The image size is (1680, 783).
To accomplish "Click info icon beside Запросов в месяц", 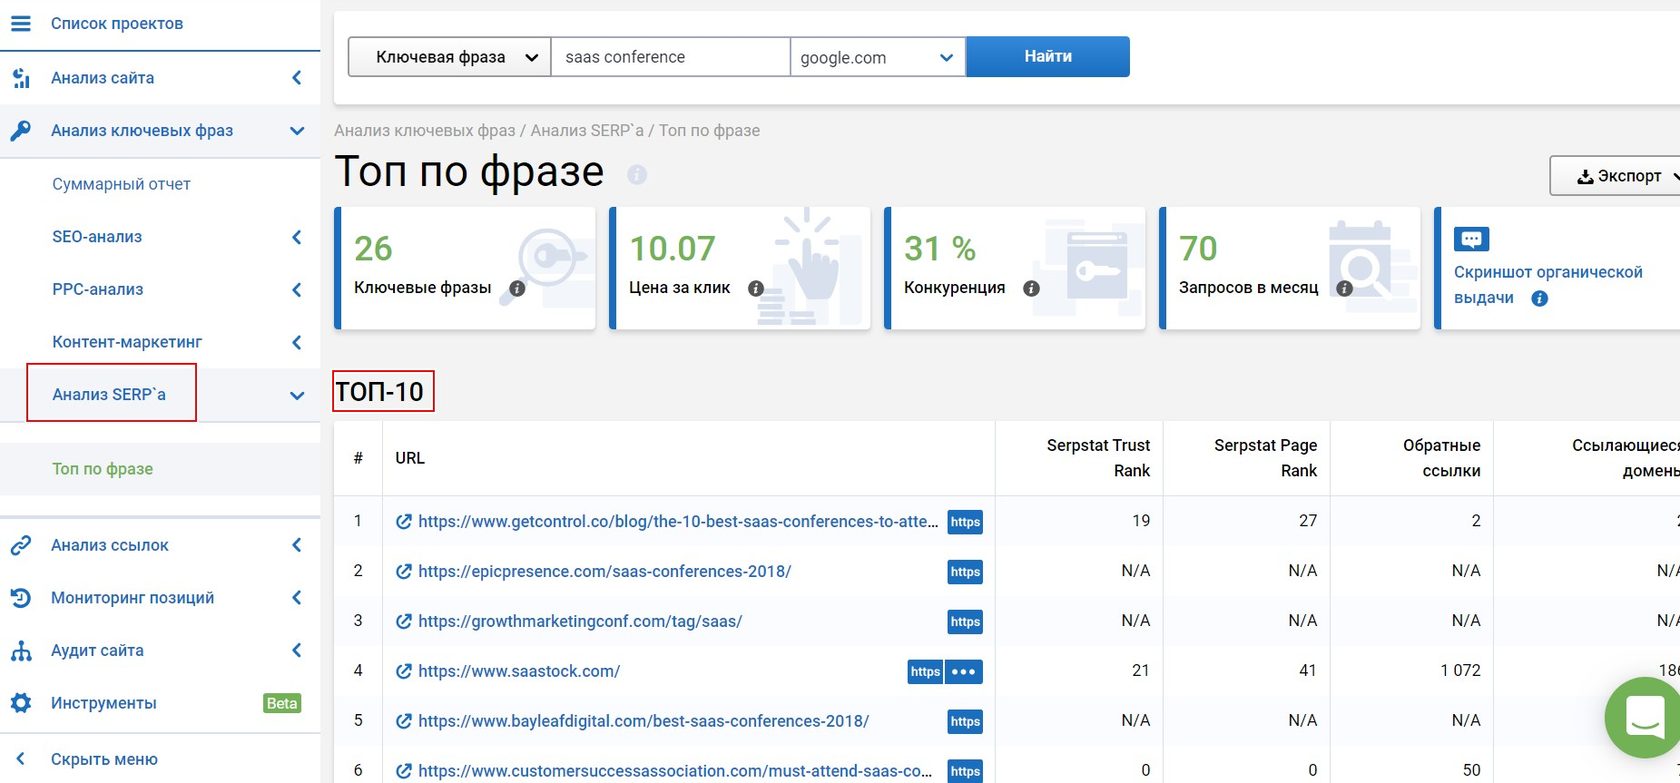I will pyautogui.click(x=1345, y=288).
